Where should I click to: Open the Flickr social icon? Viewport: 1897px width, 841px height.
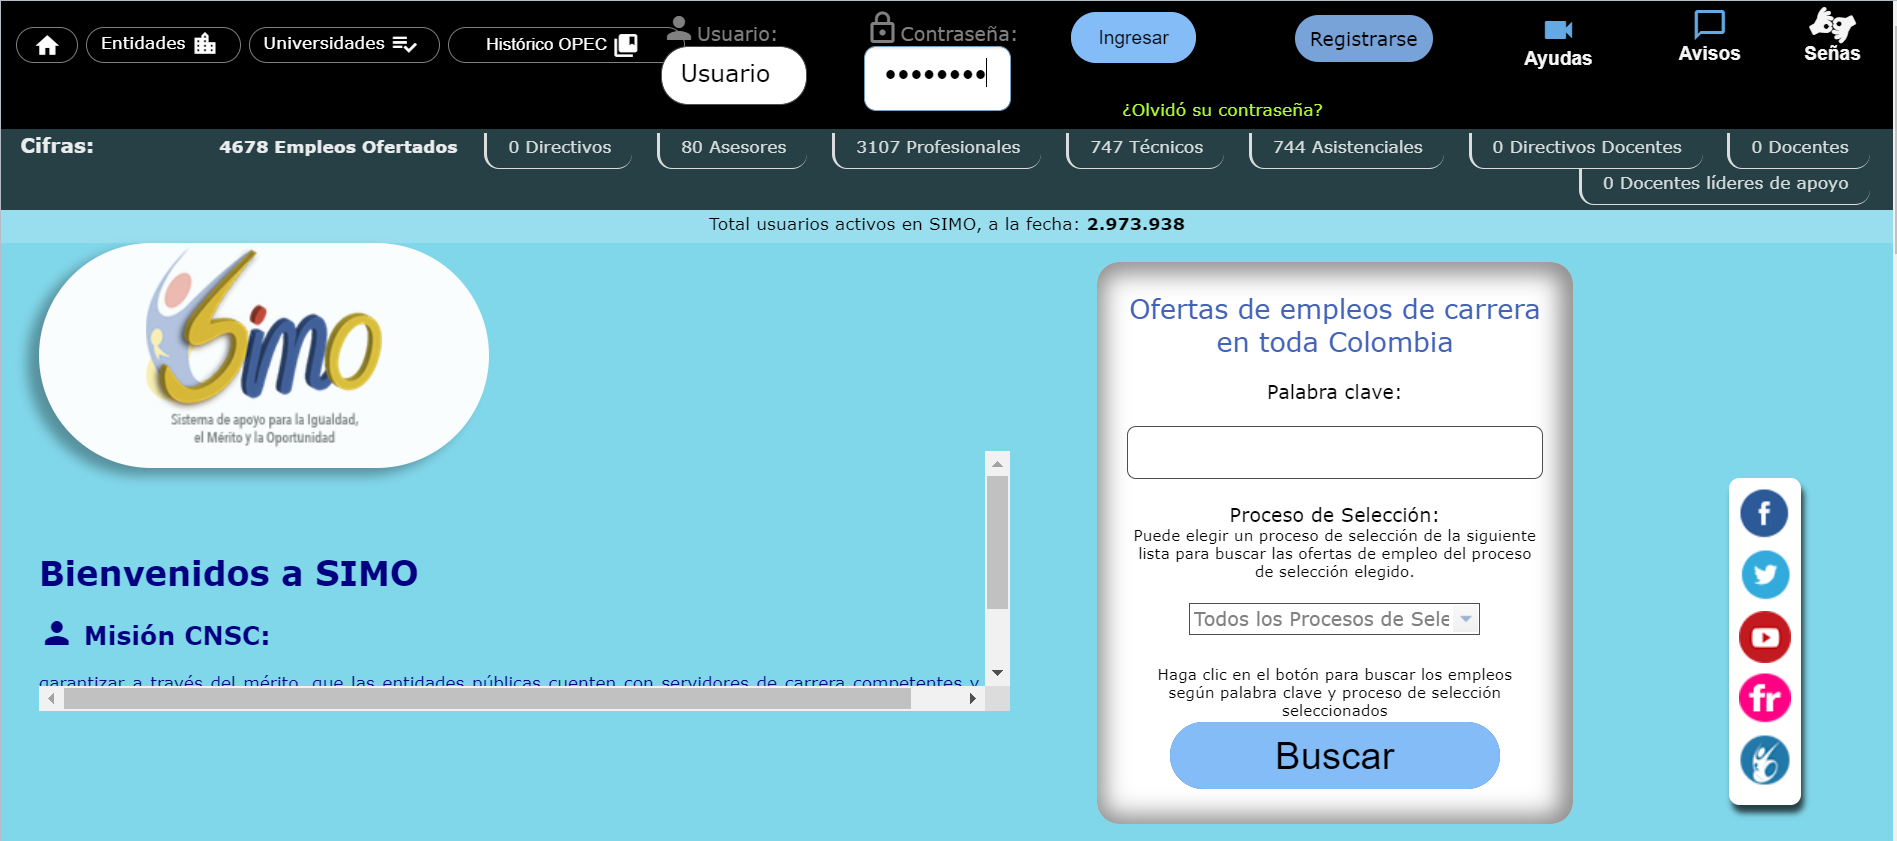1764,698
